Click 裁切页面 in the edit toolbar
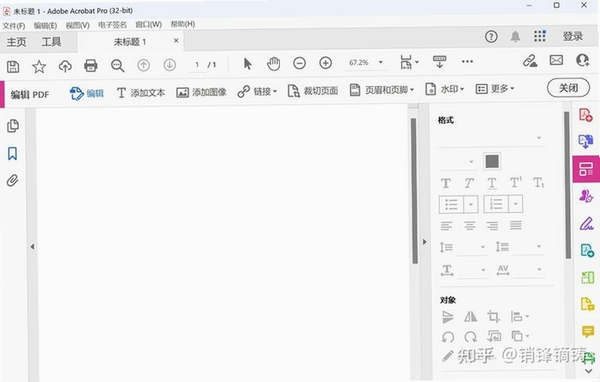This screenshot has height=382, width=600. coord(313,91)
